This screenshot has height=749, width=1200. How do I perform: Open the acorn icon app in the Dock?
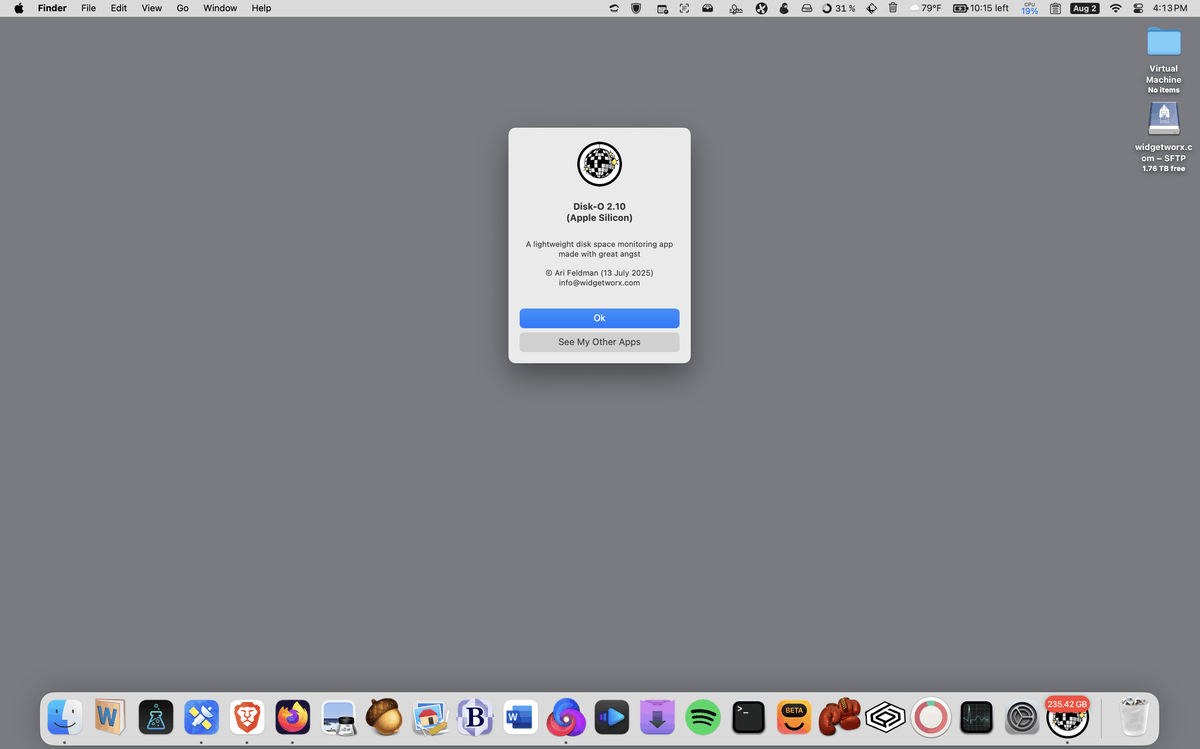point(384,717)
